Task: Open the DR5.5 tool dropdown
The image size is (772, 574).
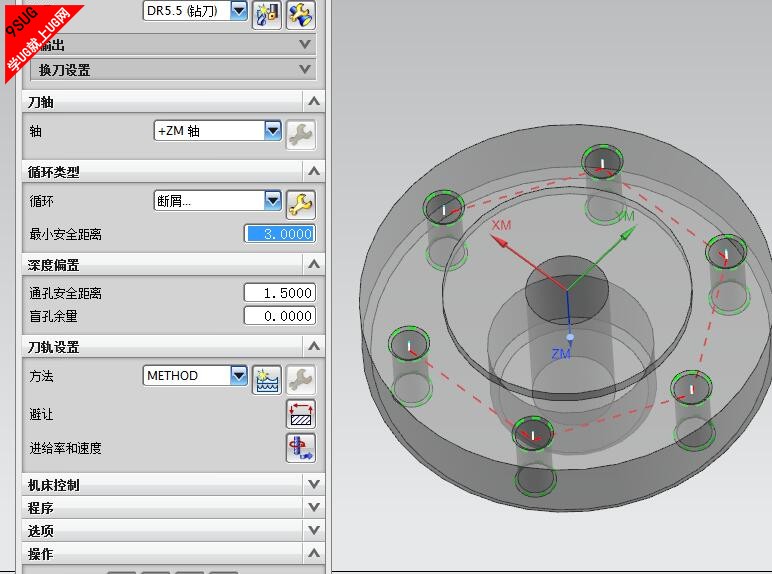Action: click(239, 11)
